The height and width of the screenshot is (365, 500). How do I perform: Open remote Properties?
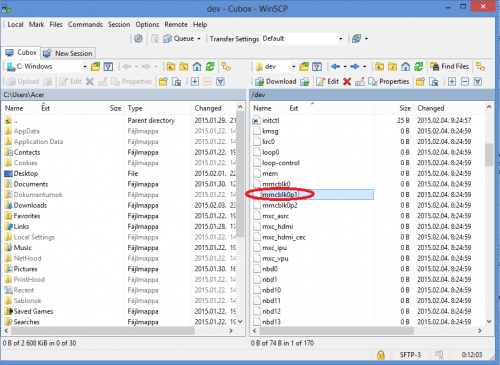point(389,82)
